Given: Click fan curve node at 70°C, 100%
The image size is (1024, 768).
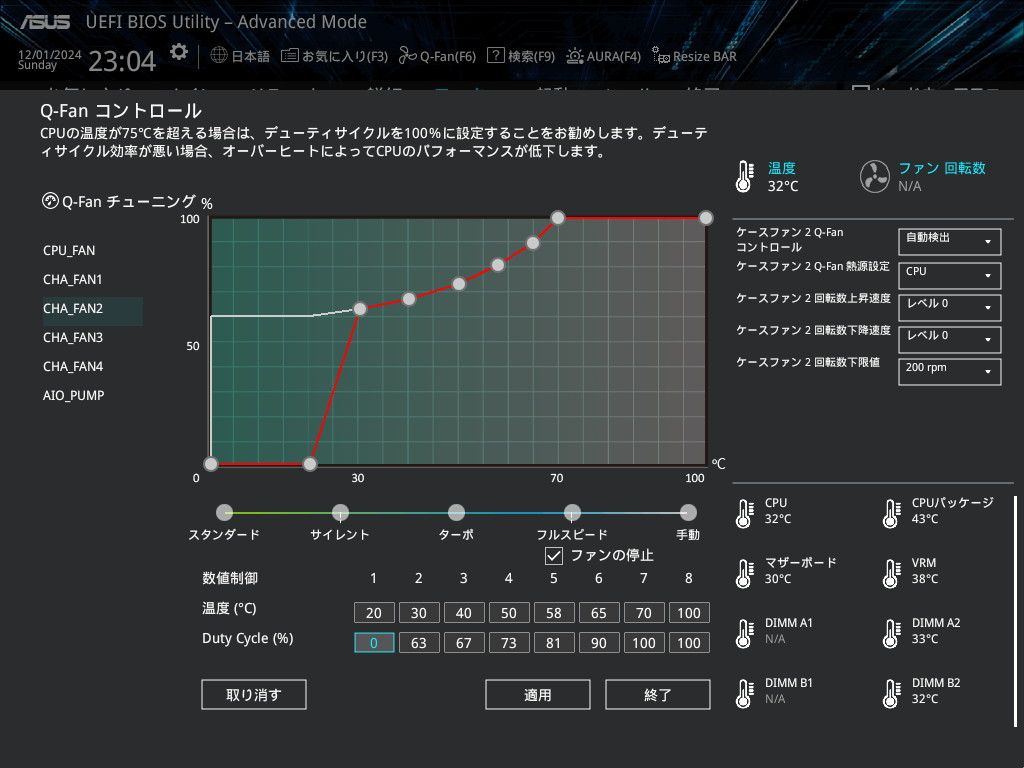Looking at the screenshot, I should pos(558,217).
